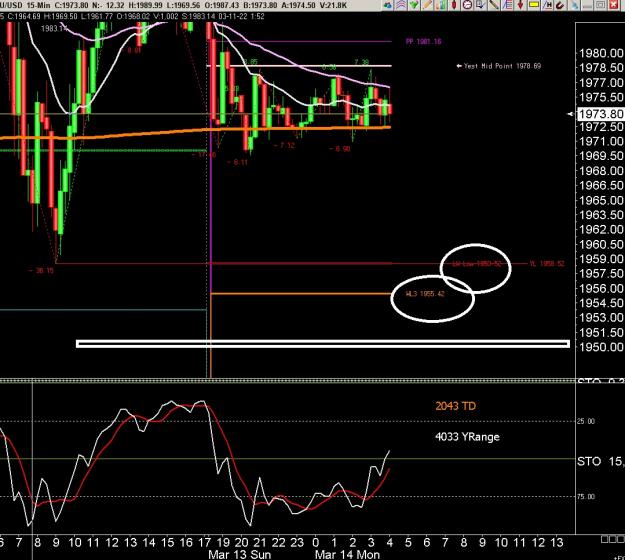Click the orange 2043 TD text
625x560 pixels.
[455, 406]
